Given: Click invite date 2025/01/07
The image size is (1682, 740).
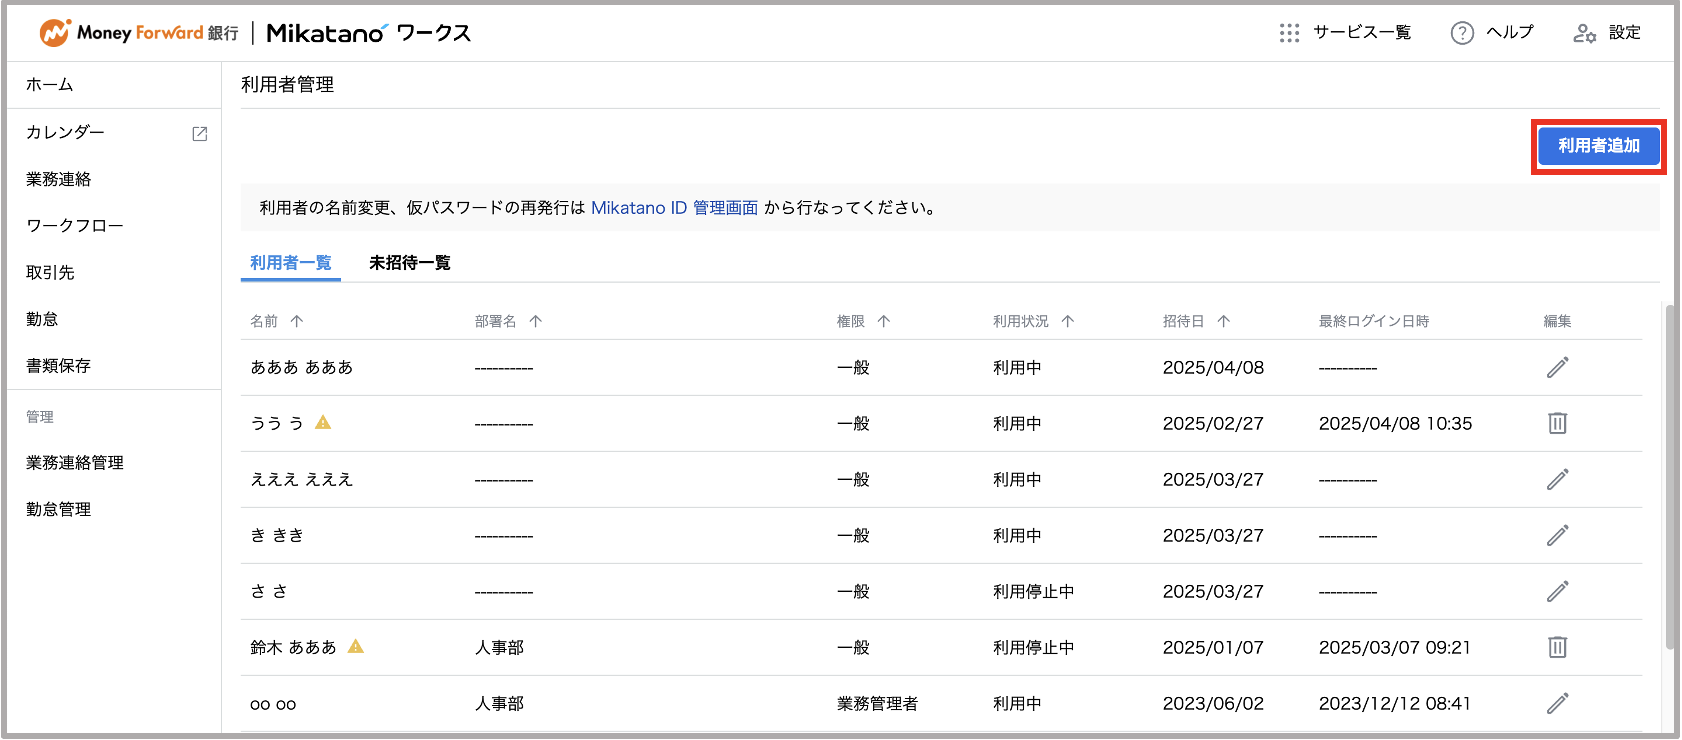Looking at the screenshot, I should tap(1213, 647).
